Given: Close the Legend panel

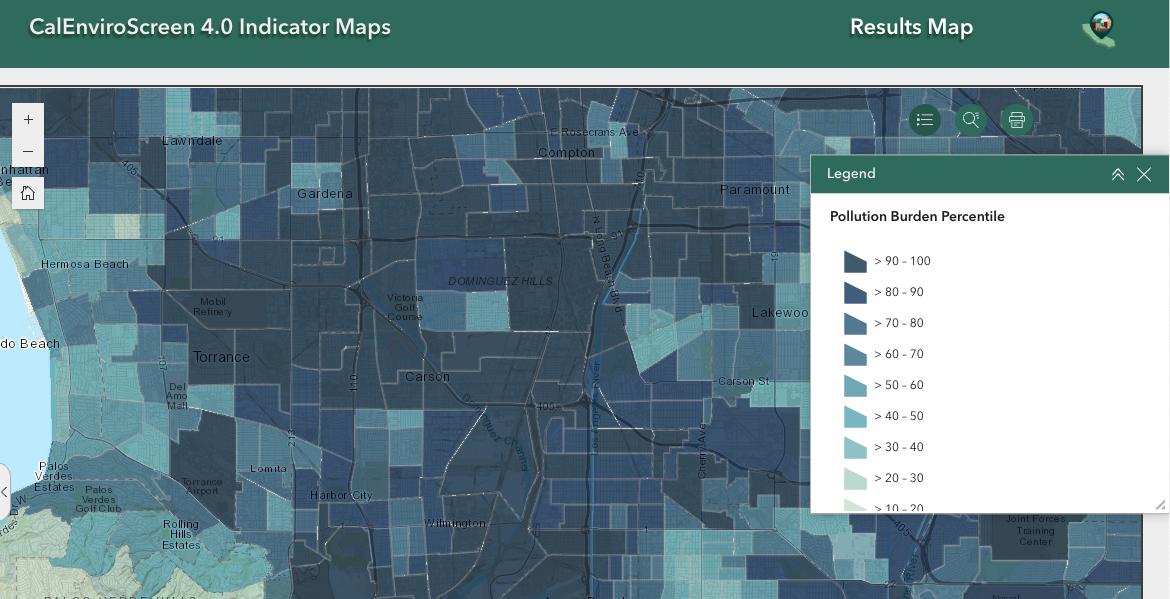Looking at the screenshot, I should tap(1144, 175).
